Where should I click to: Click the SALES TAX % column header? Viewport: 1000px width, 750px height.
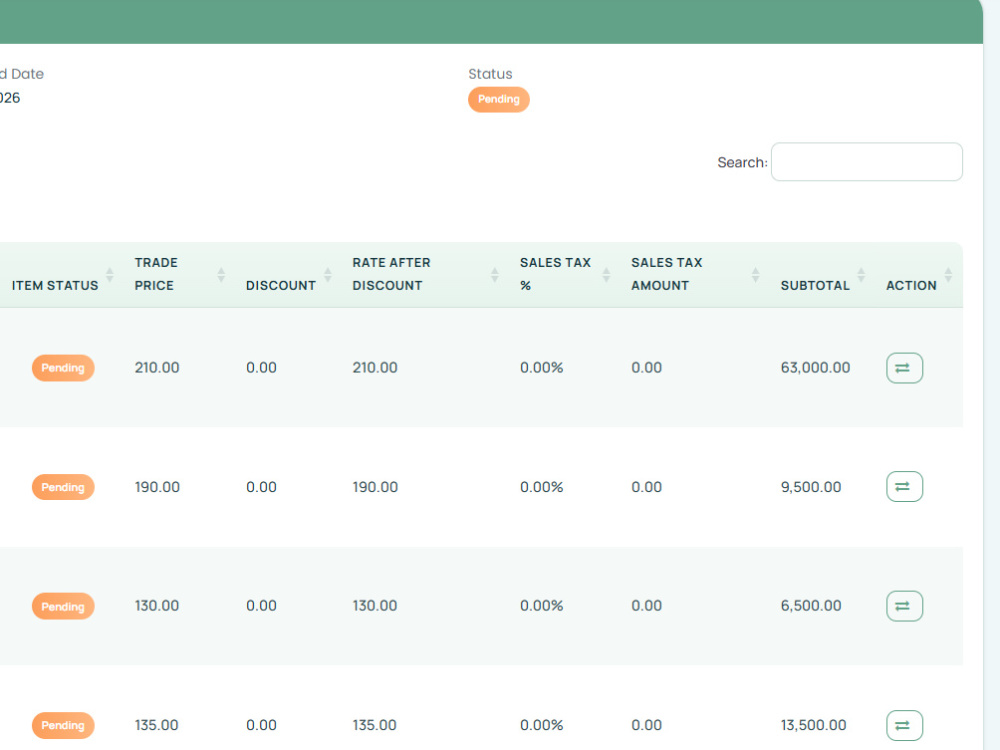555,274
